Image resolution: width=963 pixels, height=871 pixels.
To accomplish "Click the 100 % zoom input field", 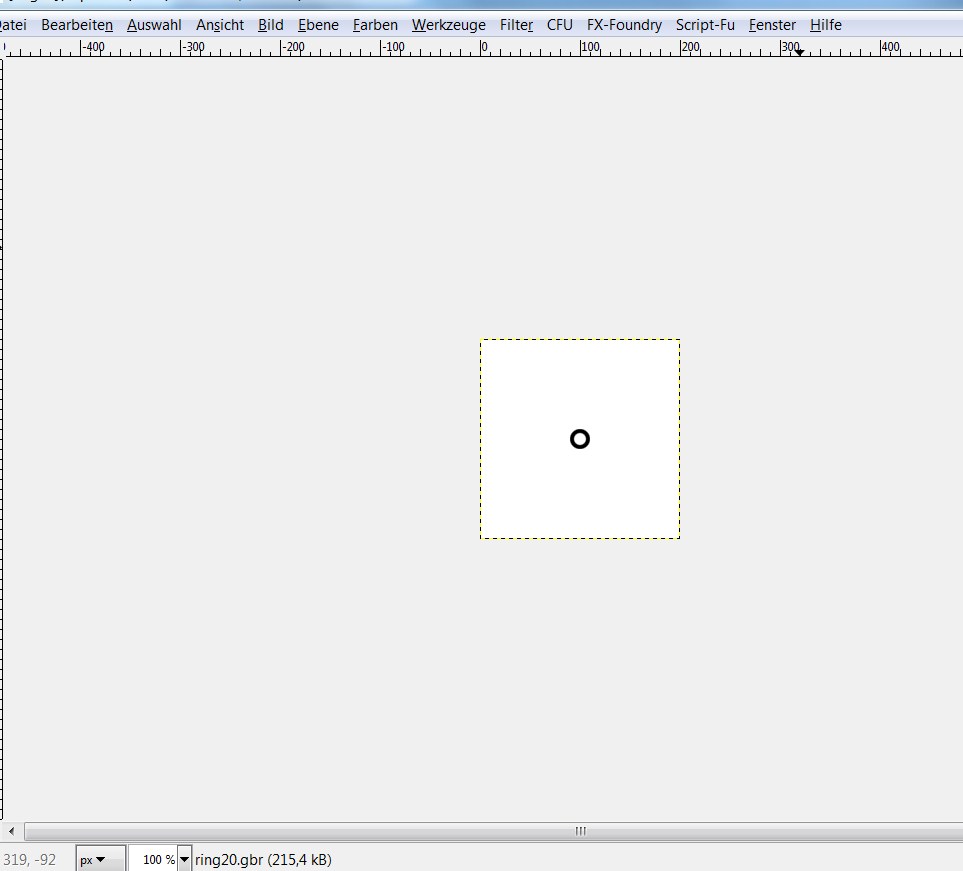I will coord(153,859).
